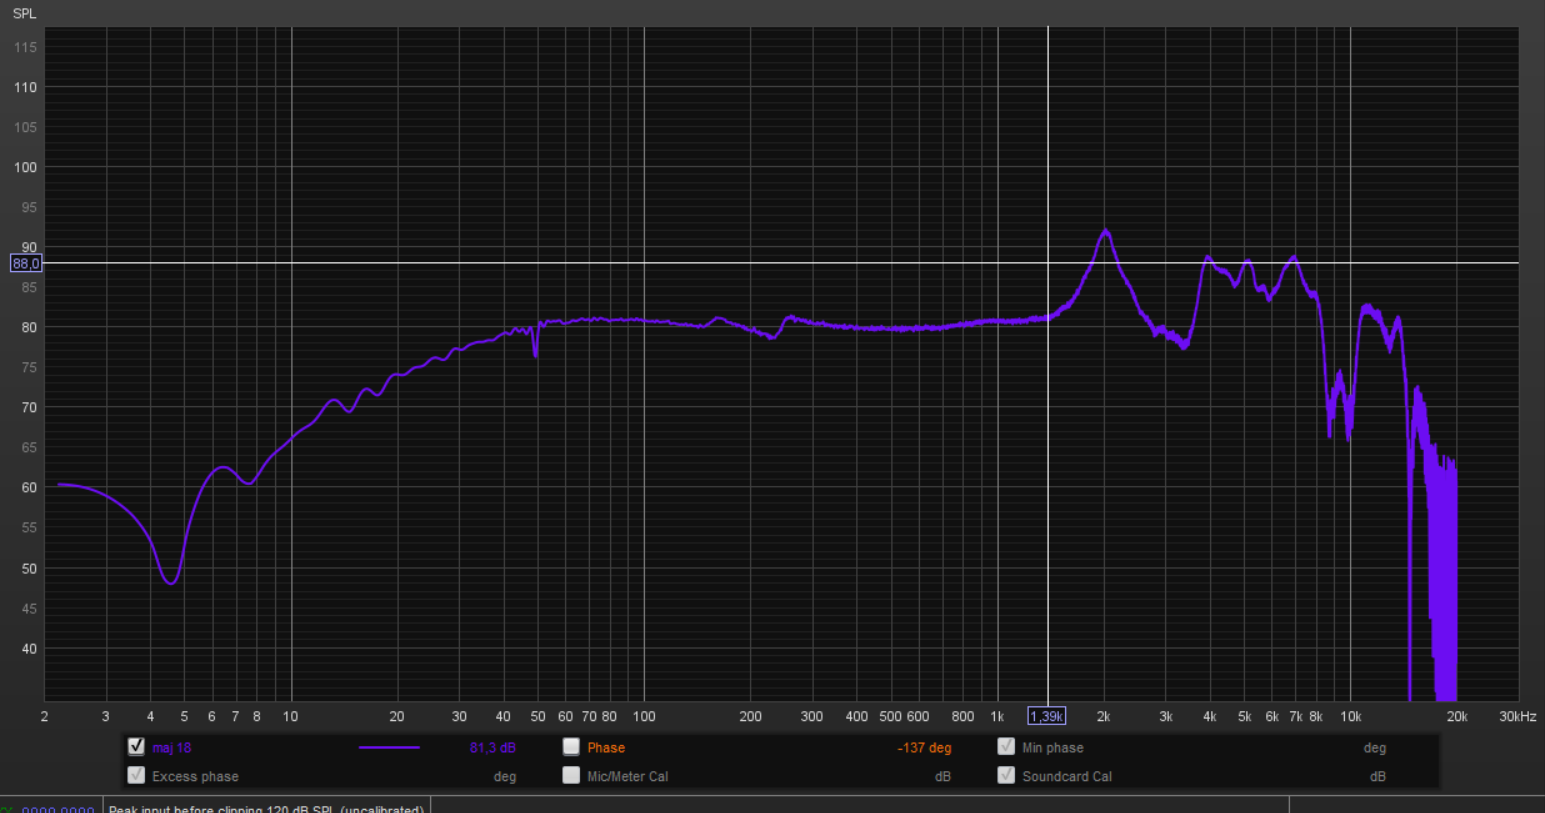Image resolution: width=1545 pixels, height=813 pixels.
Task: Toggle the Min phase checkbox
Action: pyautogui.click(x=1005, y=746)
